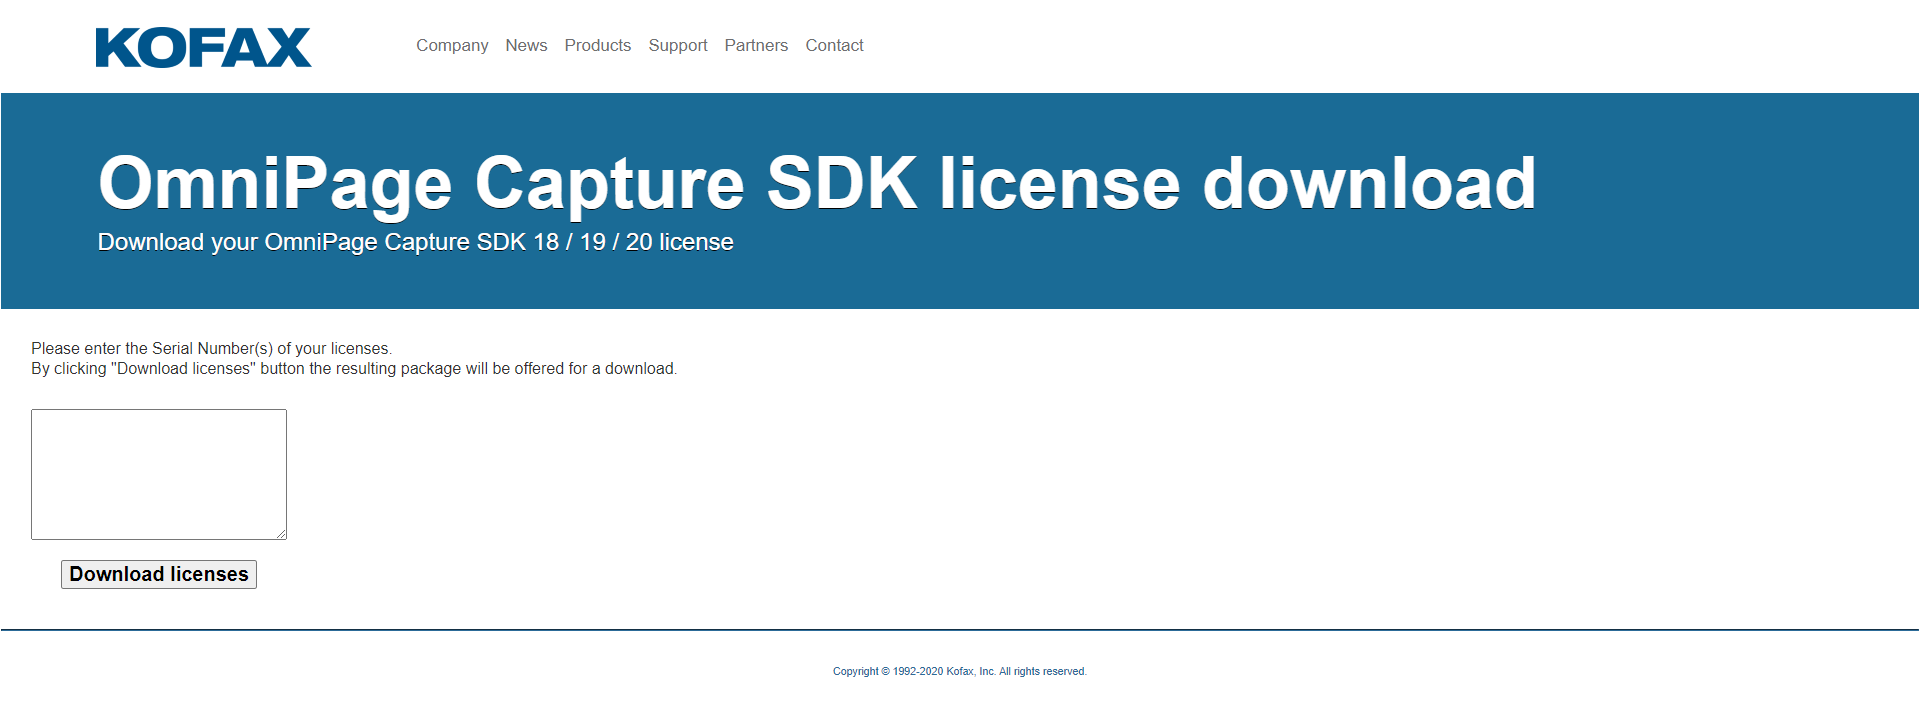The height and width of the screenshot is (709, 1920).
Task: Click the Copyright 1992-2020 Kofax footer text
Action: [960, 671]
